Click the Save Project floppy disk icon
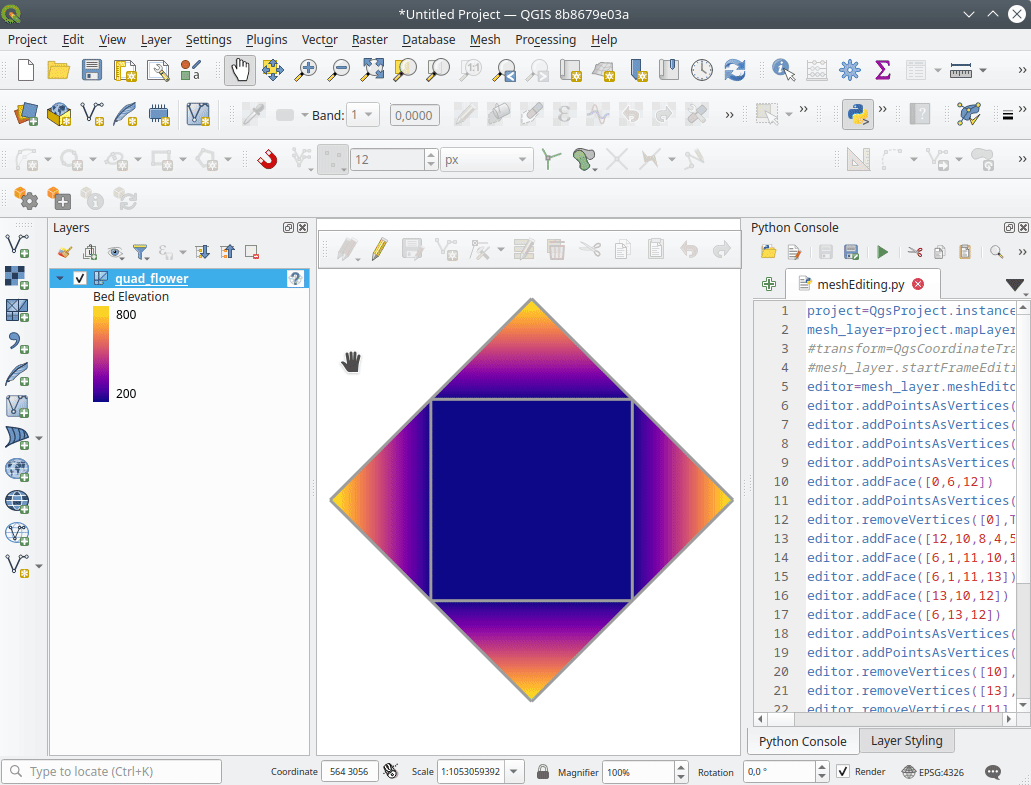 pos(92,70)
